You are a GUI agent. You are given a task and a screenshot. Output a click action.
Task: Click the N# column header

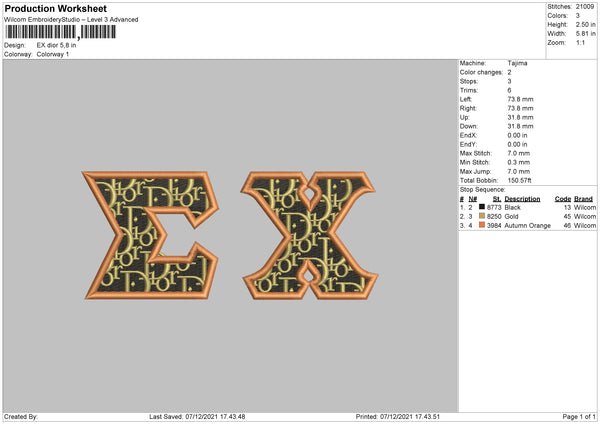[x=473, y=199]
